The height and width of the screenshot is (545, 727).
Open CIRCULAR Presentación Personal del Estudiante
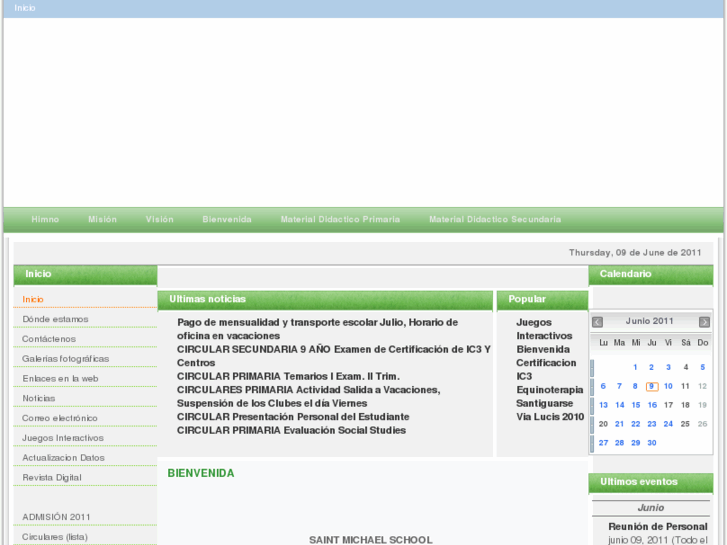pyautogui.click(x=293, y=417)
